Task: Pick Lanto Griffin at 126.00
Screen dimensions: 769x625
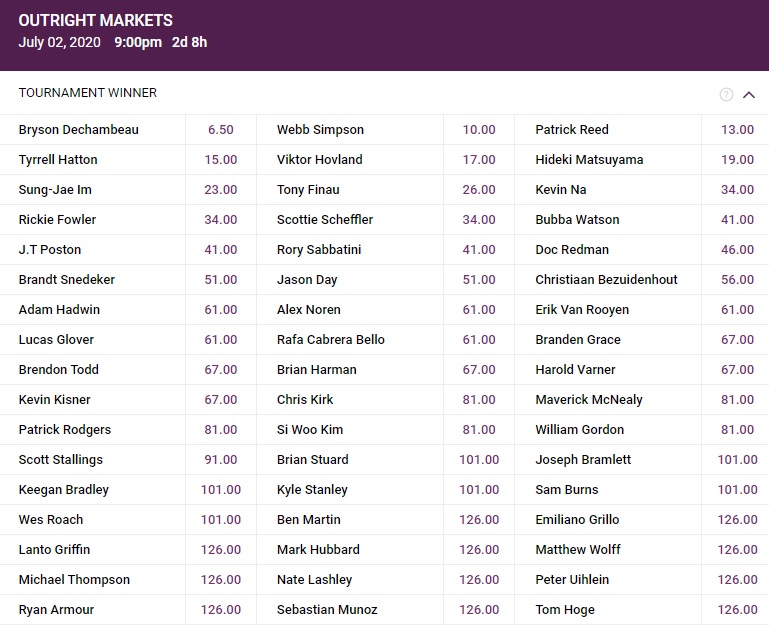Action: (221, 549)
